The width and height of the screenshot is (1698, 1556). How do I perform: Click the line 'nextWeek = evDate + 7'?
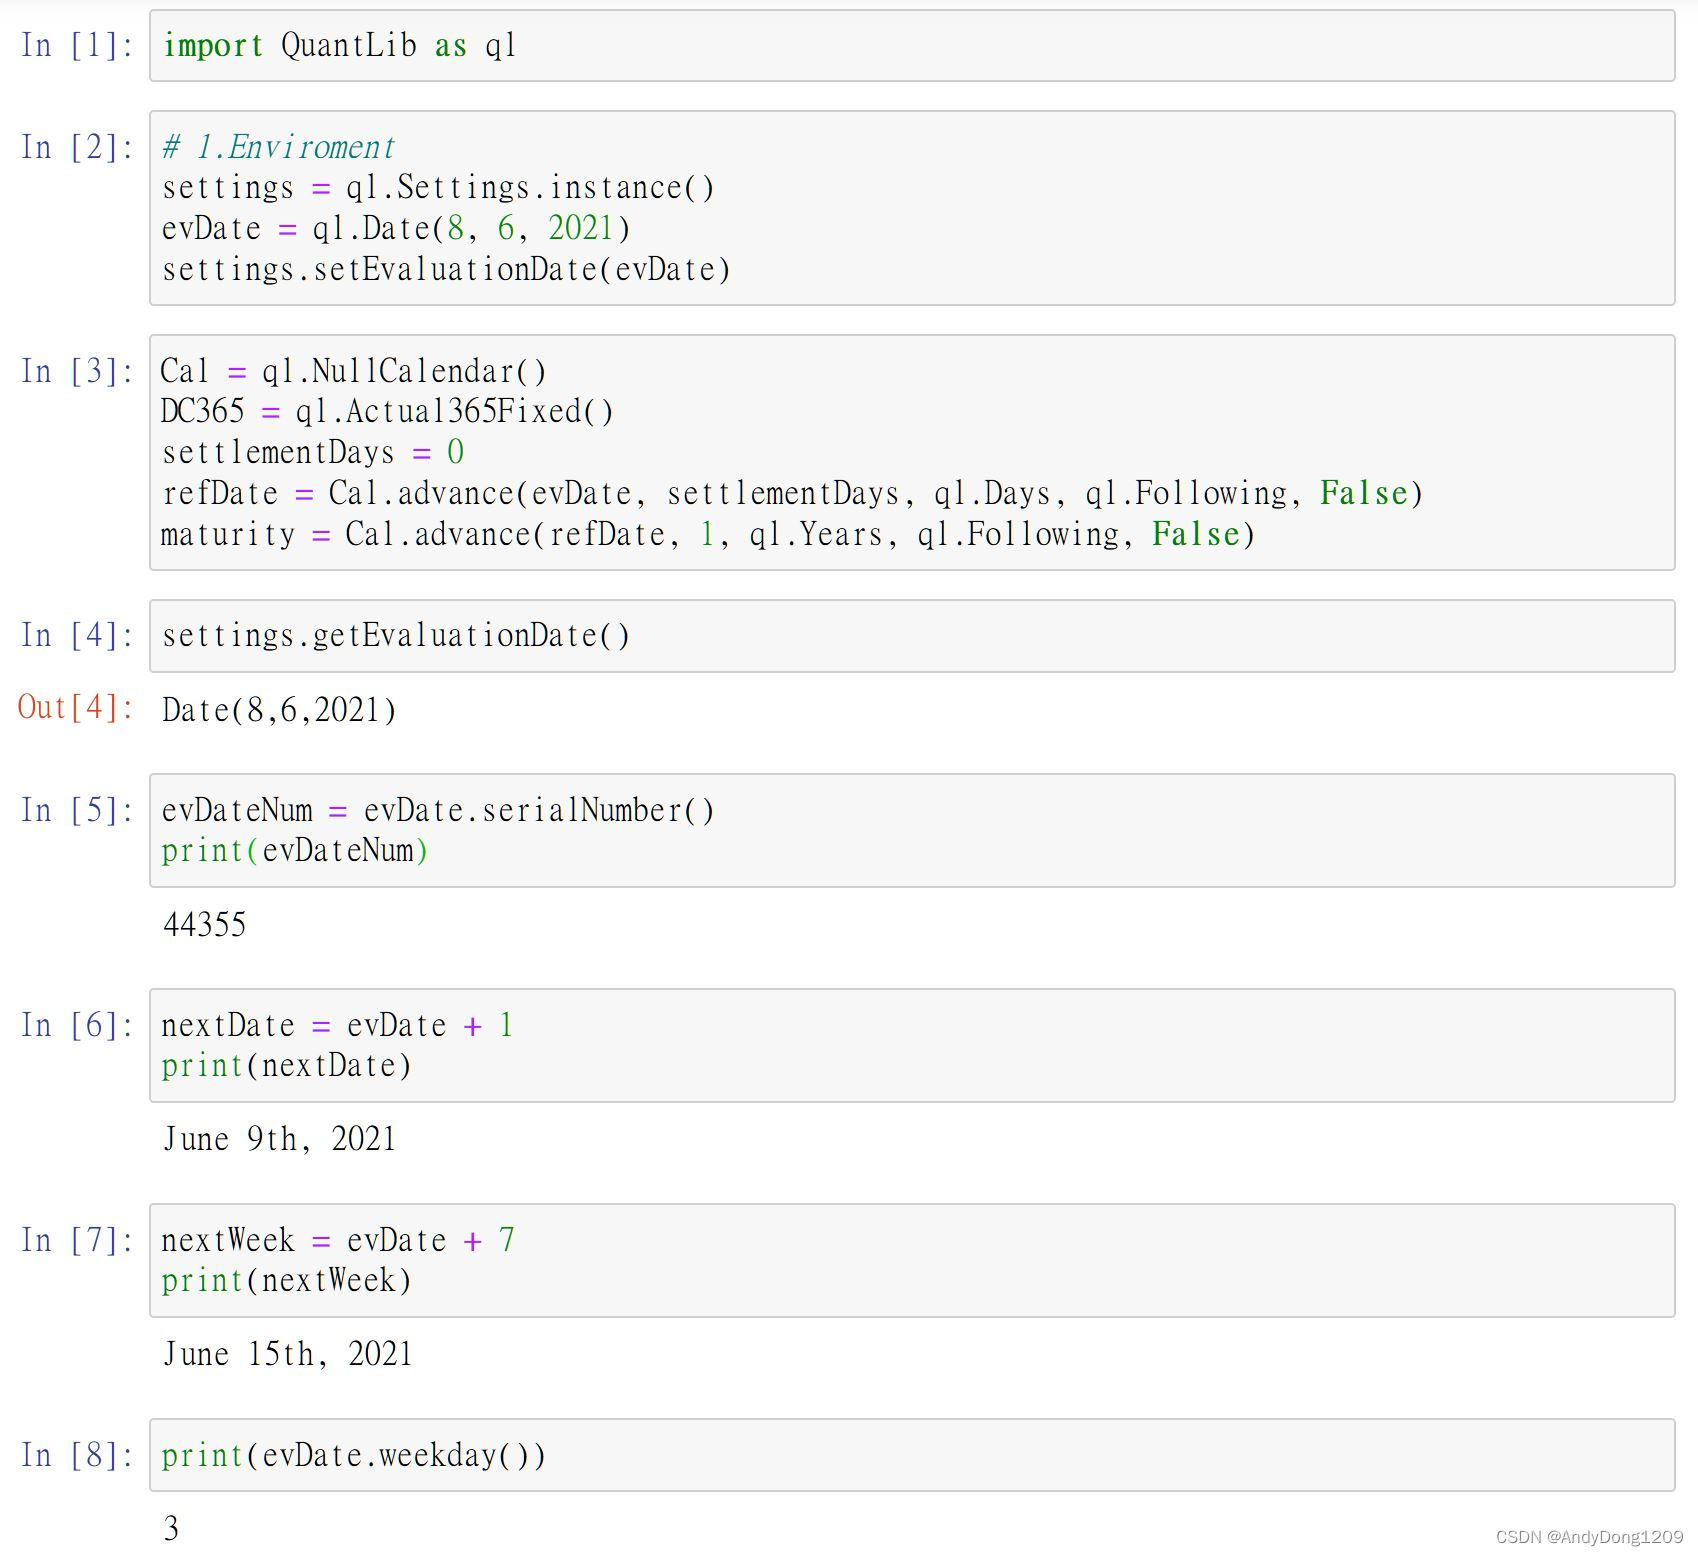pyautogui.click(x=338, y=1241)
